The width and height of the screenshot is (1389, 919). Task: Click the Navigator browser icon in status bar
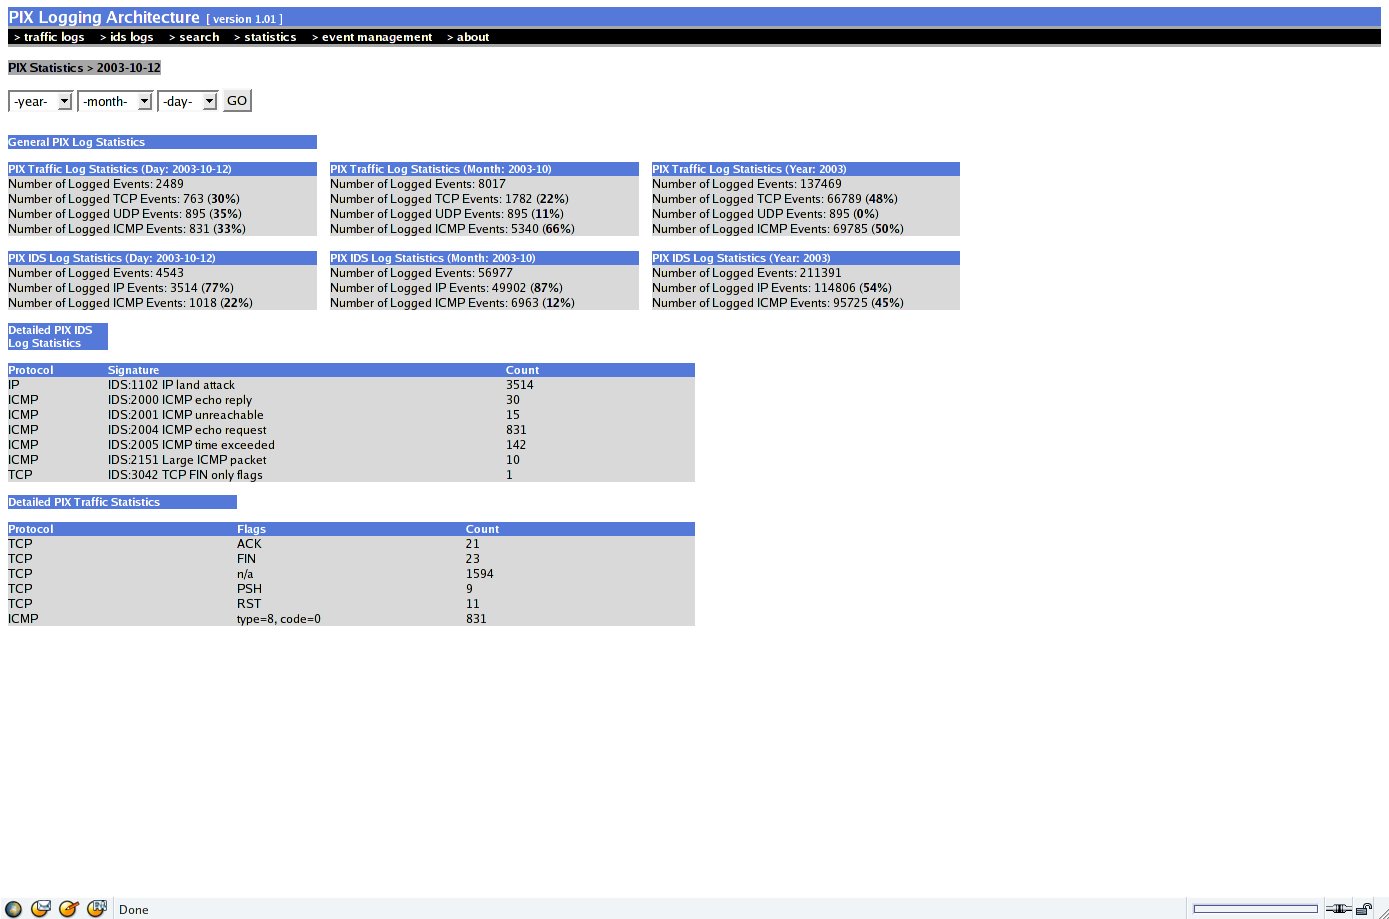13,909
